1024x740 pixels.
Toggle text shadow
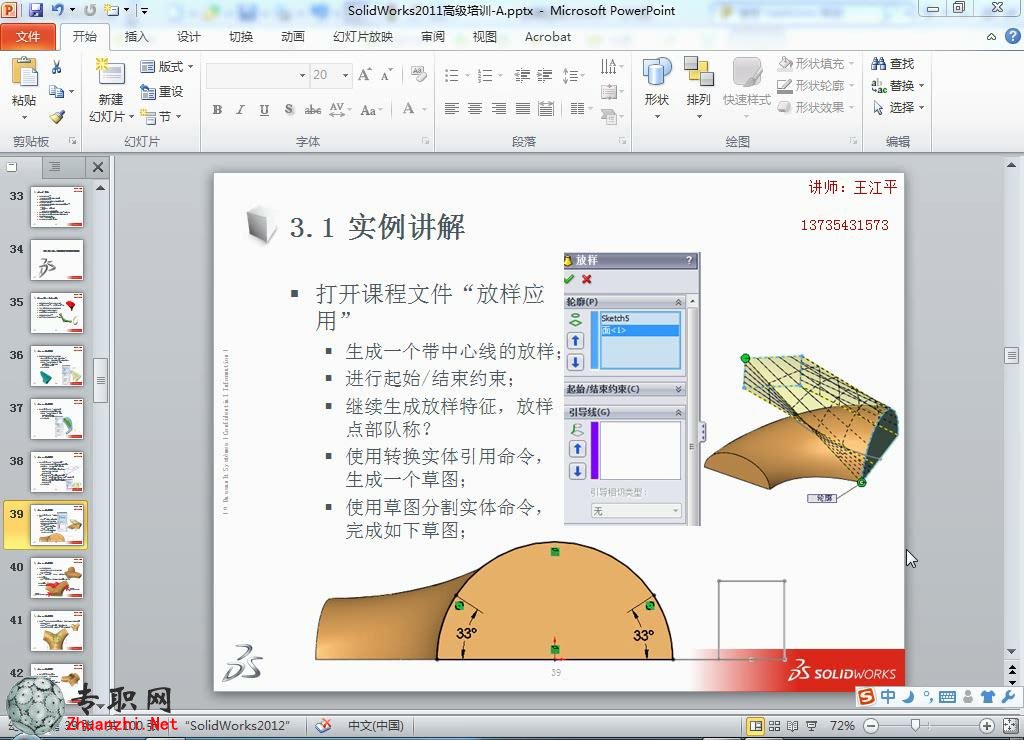tap(289, 110)
